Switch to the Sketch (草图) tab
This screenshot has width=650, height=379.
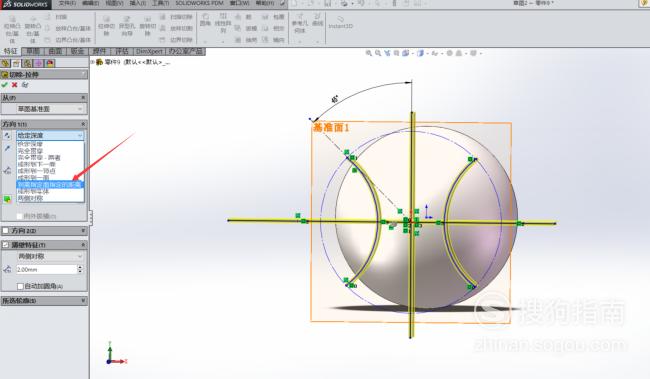(33, 51)
